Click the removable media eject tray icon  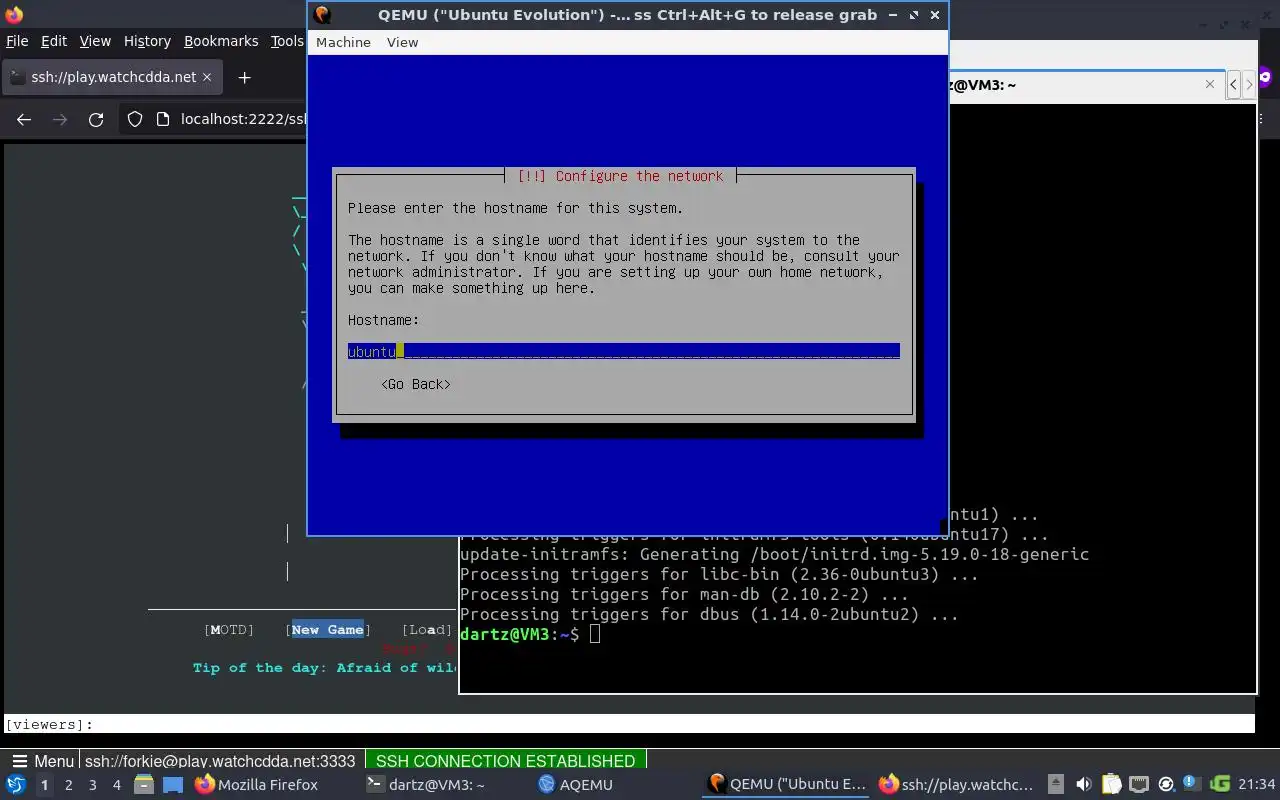click(1056, 785)
